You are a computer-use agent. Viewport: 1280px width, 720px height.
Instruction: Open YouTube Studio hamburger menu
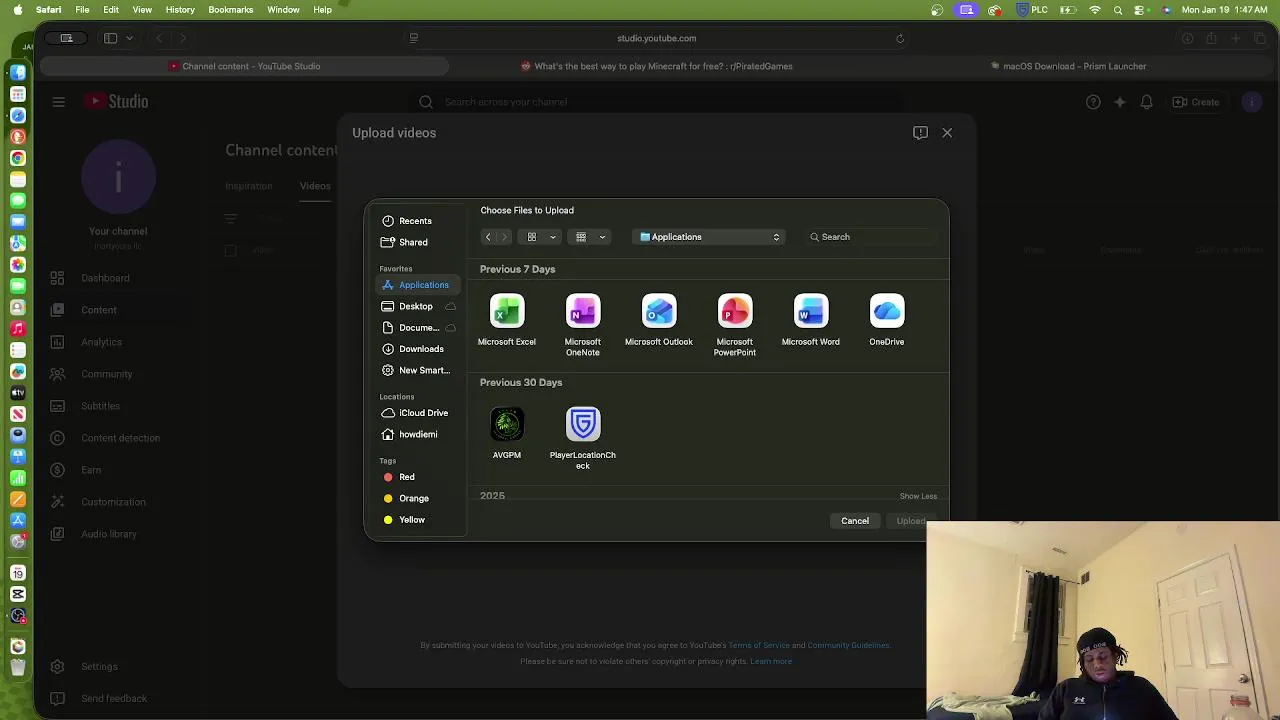[58, 102]
